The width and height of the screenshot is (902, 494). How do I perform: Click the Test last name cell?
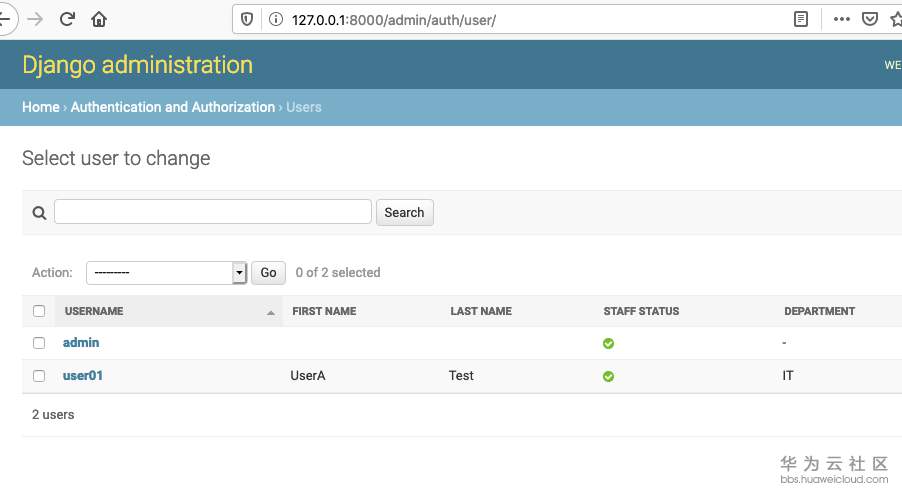coord(461,376)
